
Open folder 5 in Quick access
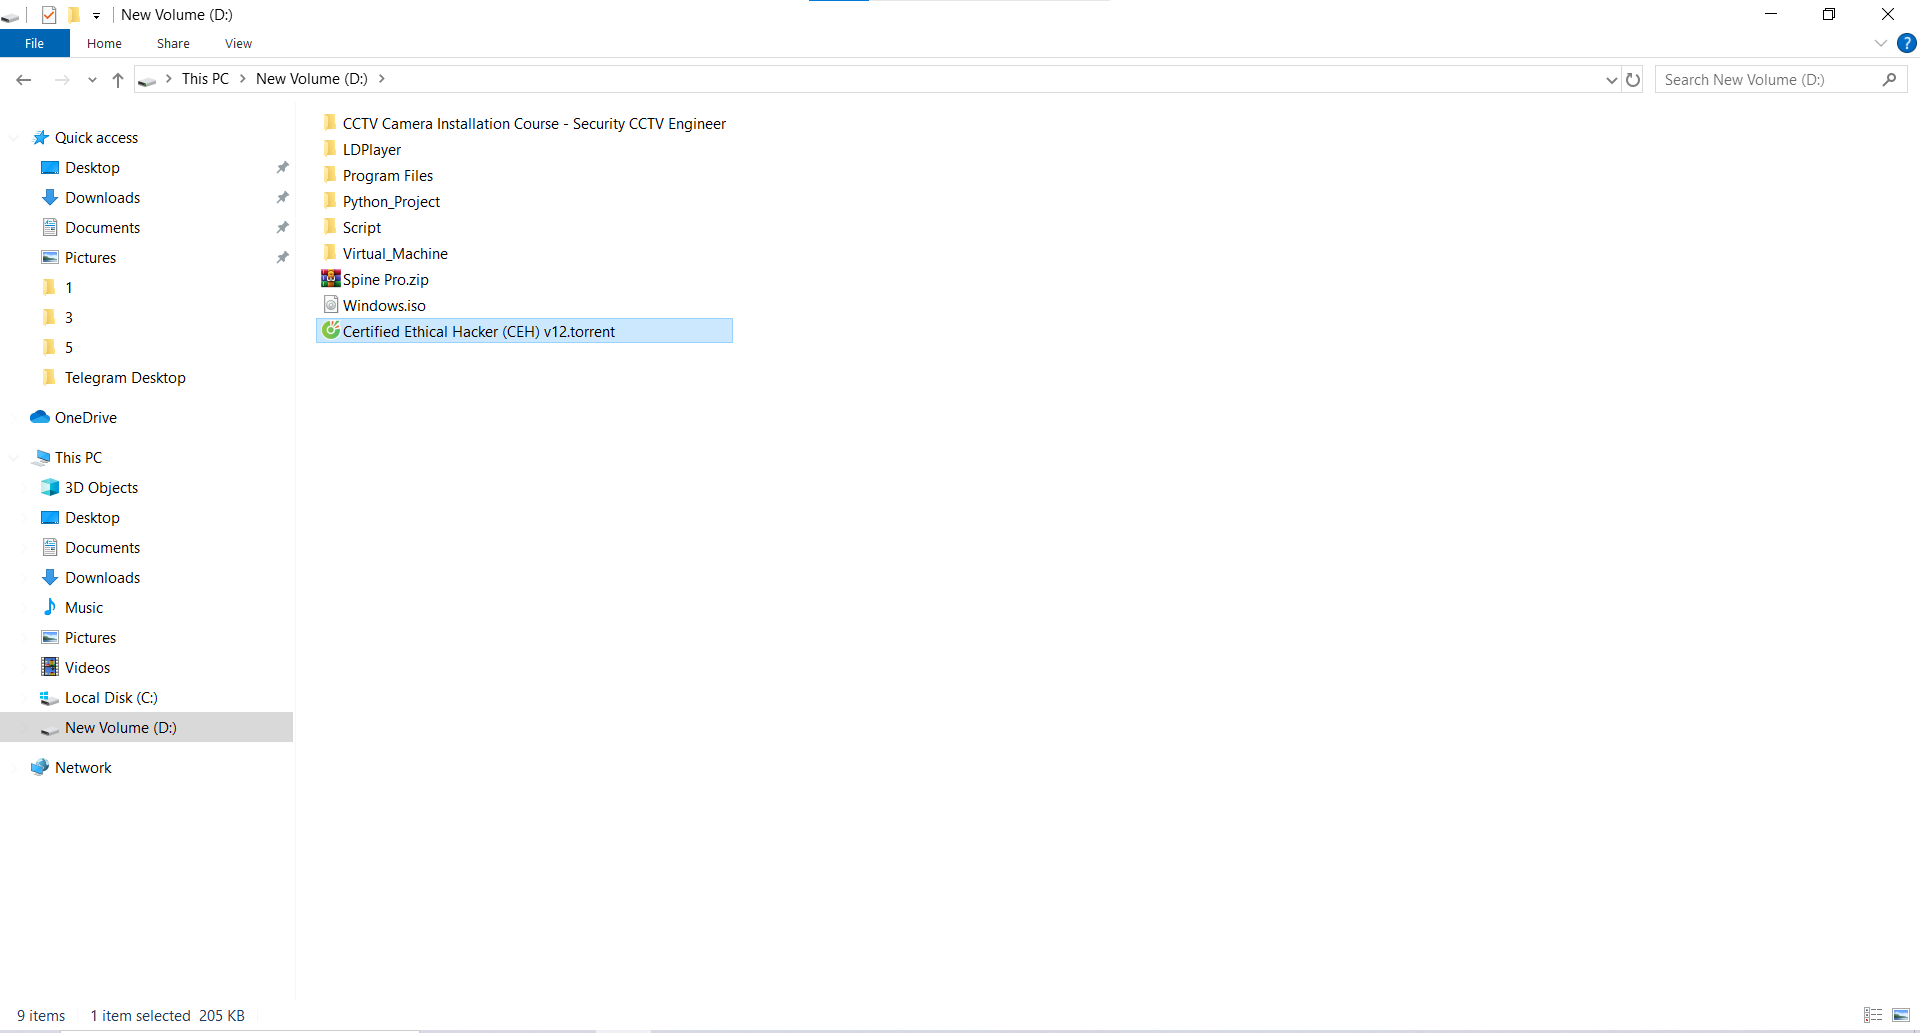[x=68, y=347]
